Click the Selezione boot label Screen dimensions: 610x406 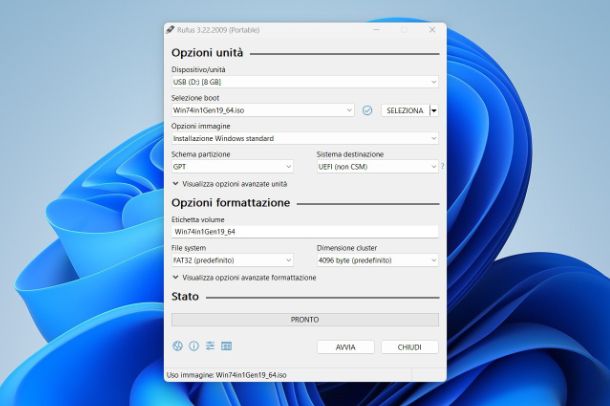pyautogui.click(x=195, y=98)
